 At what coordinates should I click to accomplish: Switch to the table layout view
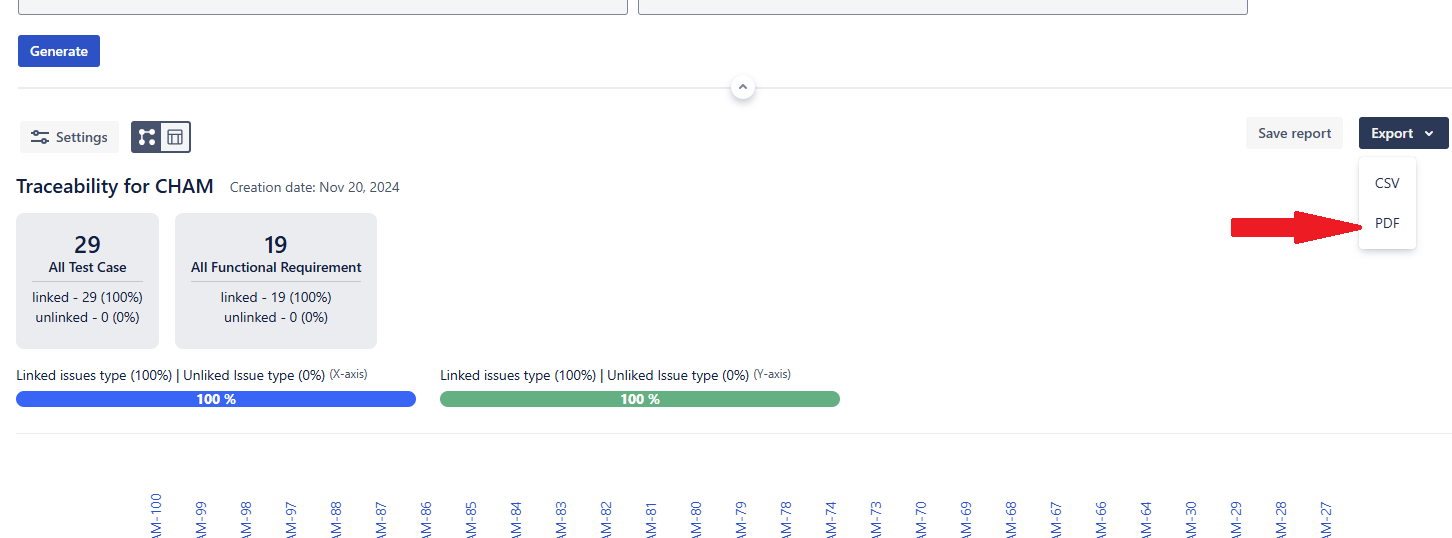[175, 137]
